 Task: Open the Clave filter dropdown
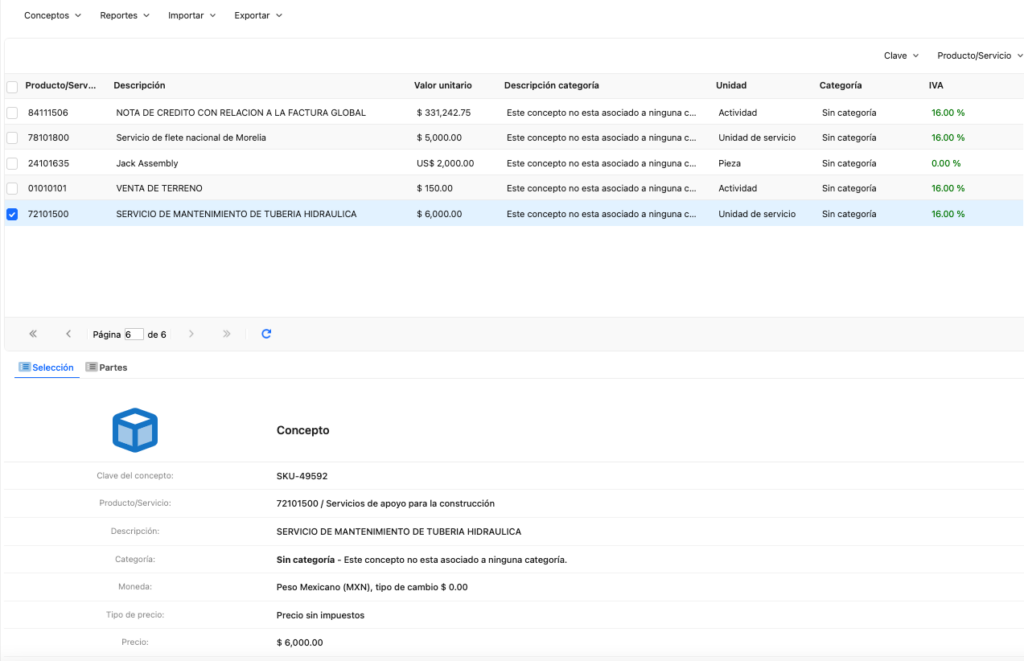(x=901, y=56)
